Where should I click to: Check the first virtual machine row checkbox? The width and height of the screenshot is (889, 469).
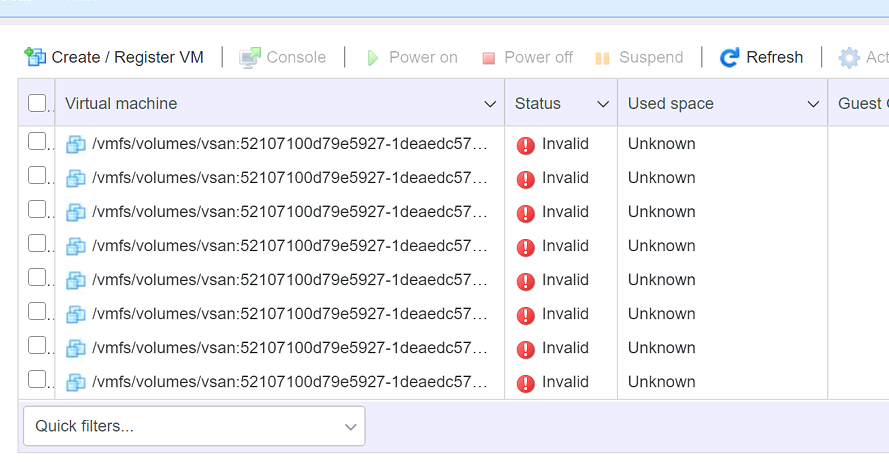[x=37, y=142]
